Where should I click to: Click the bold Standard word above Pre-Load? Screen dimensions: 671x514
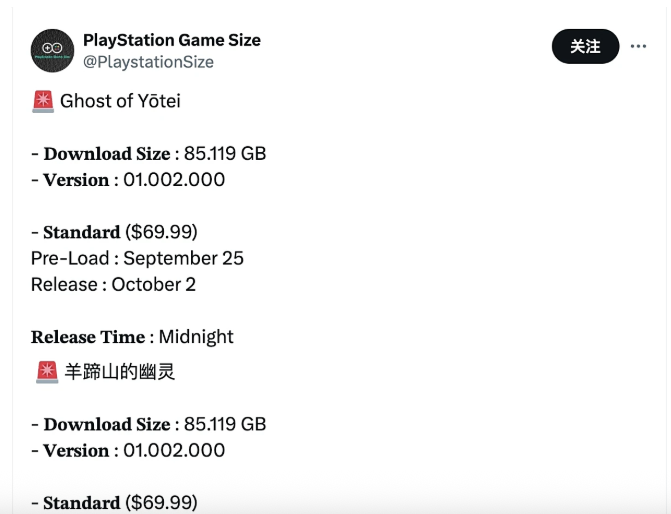click(82, 232)
